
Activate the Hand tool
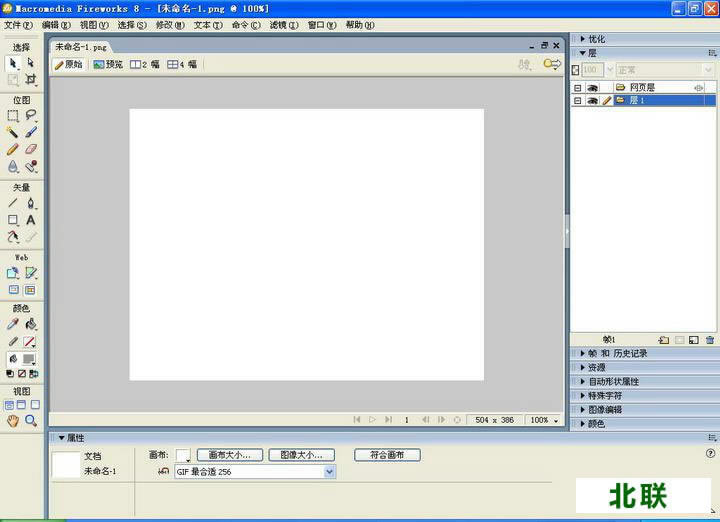pyautogui.click(x=13, y=421)
